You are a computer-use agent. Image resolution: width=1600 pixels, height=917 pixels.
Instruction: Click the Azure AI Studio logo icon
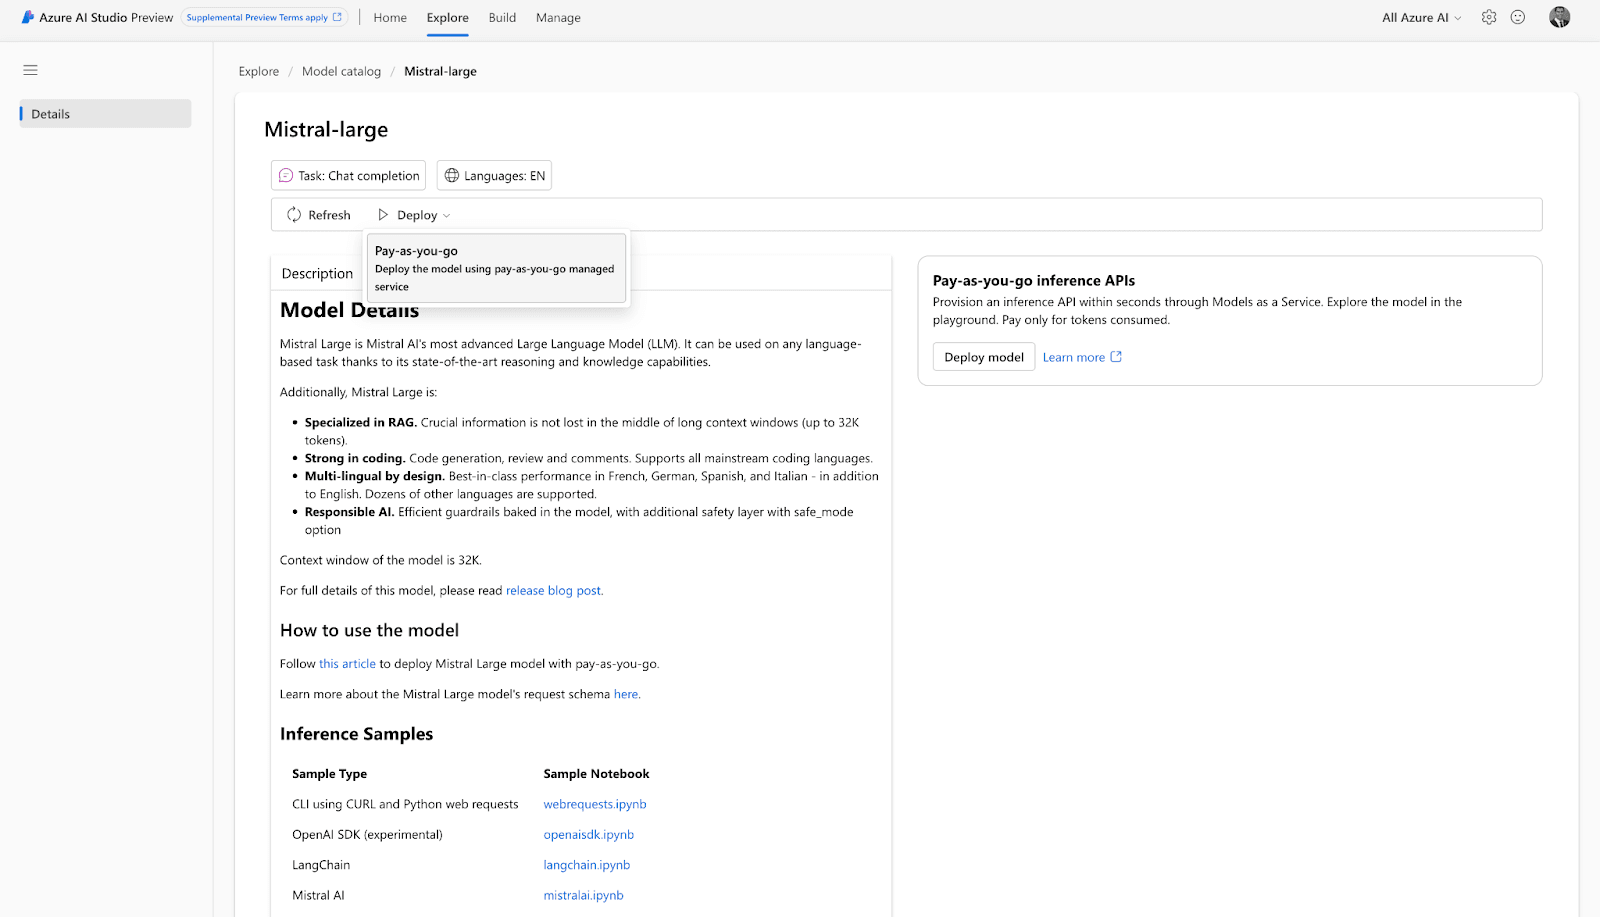[x=28, y=17]
